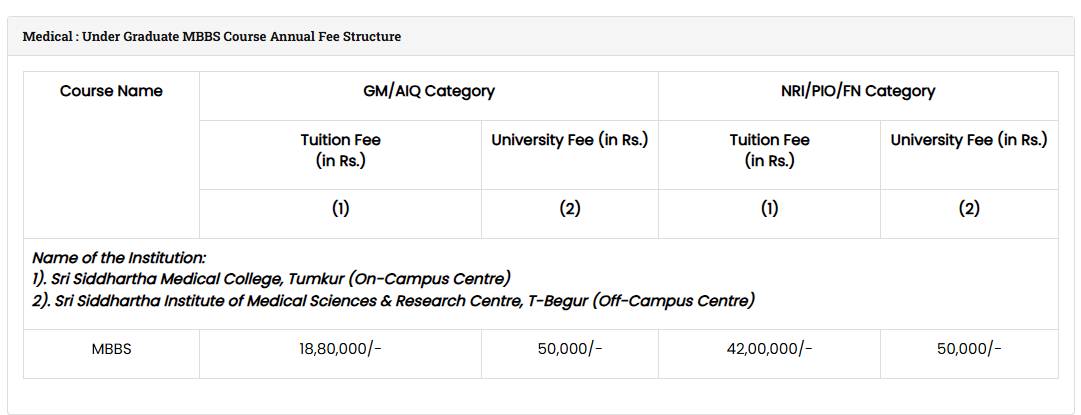The width and height of the screenshot is (1081, 415).
Task: Select the Course Name column header
Action: [x=111, y=91]
